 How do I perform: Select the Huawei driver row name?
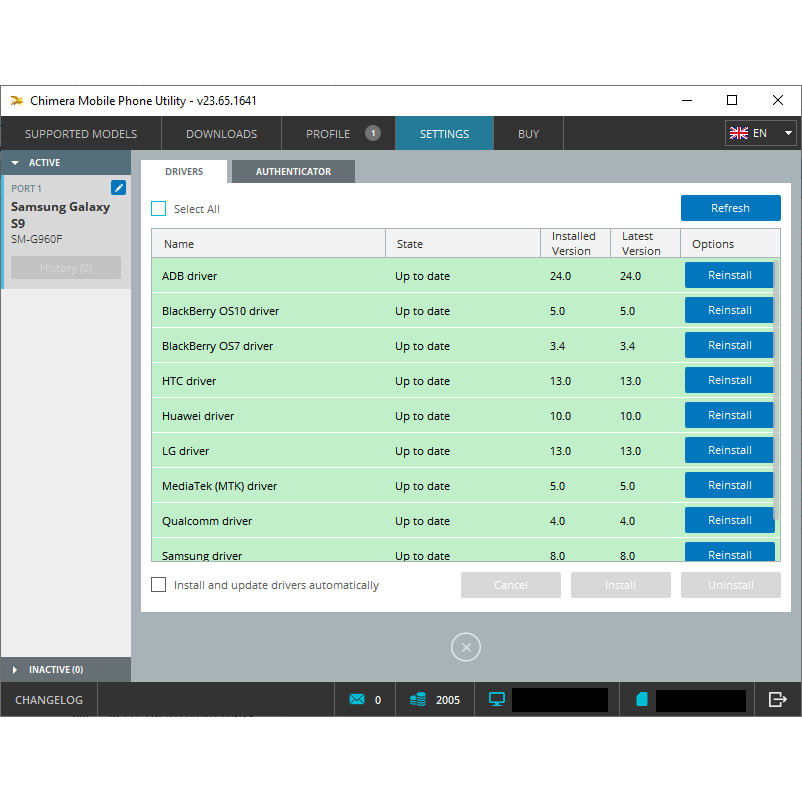tap(198, 416)
